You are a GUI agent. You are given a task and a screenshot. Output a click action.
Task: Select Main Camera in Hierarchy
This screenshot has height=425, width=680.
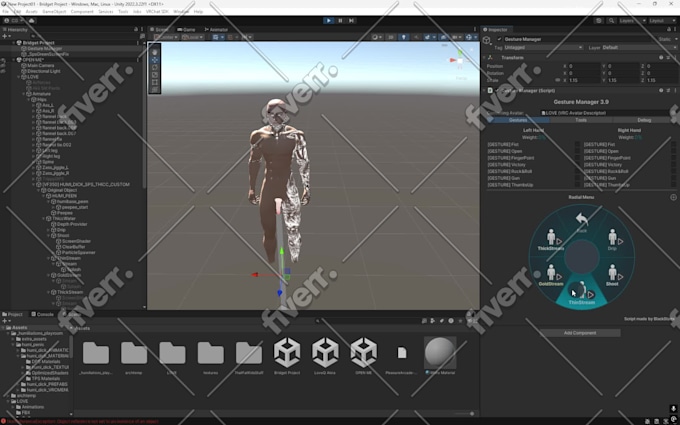pos(41,65)
